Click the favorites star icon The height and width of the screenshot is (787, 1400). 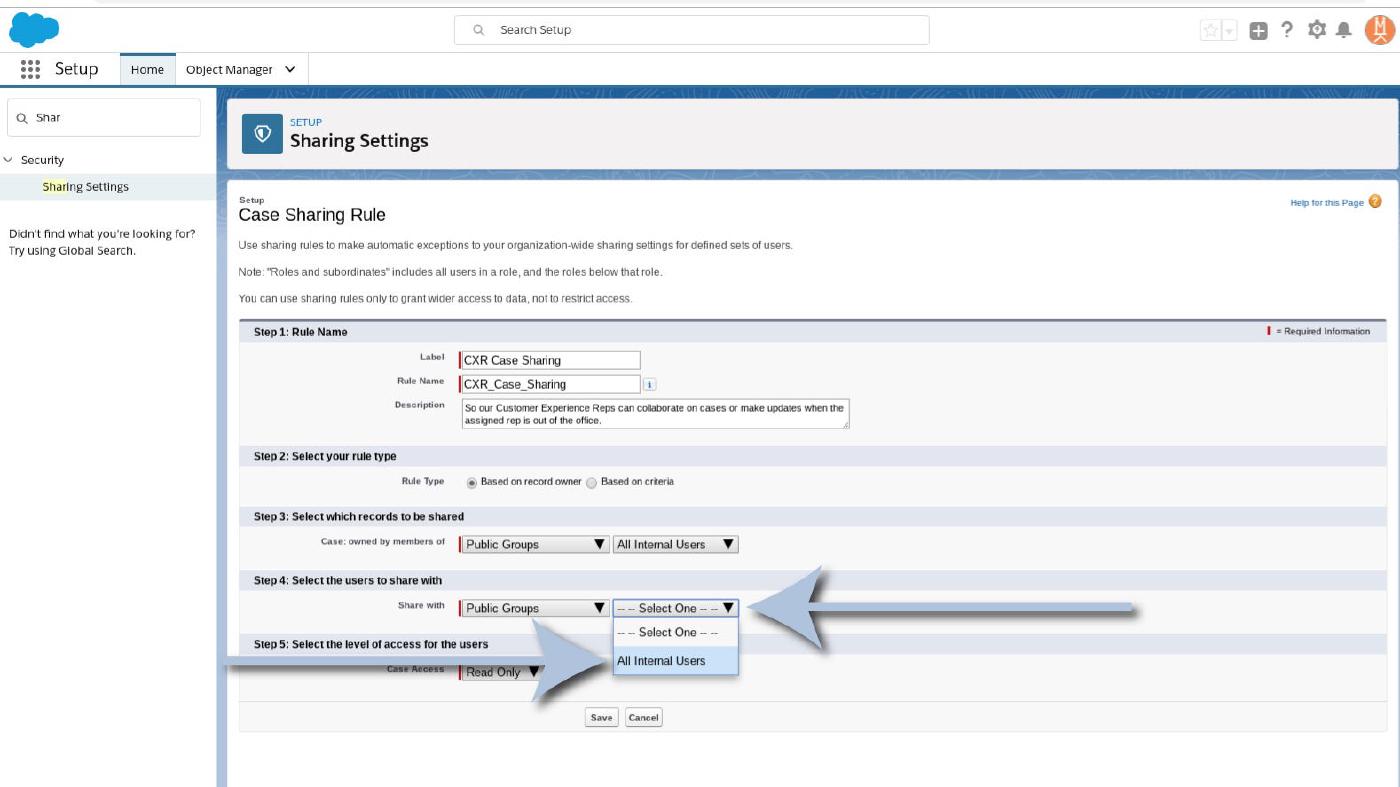[x=1211, y=30]
